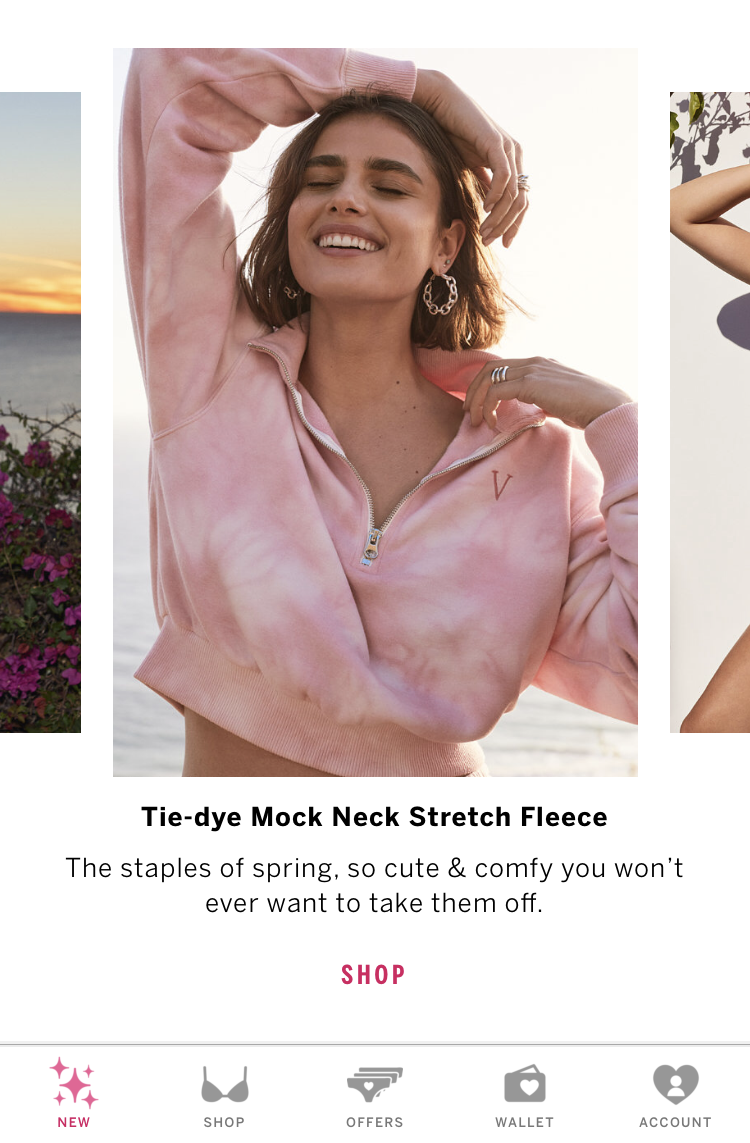Tap the embroidered V logo on sweatshirt
The width and height of the screenshot is (750, 1143).
(501, 485)
